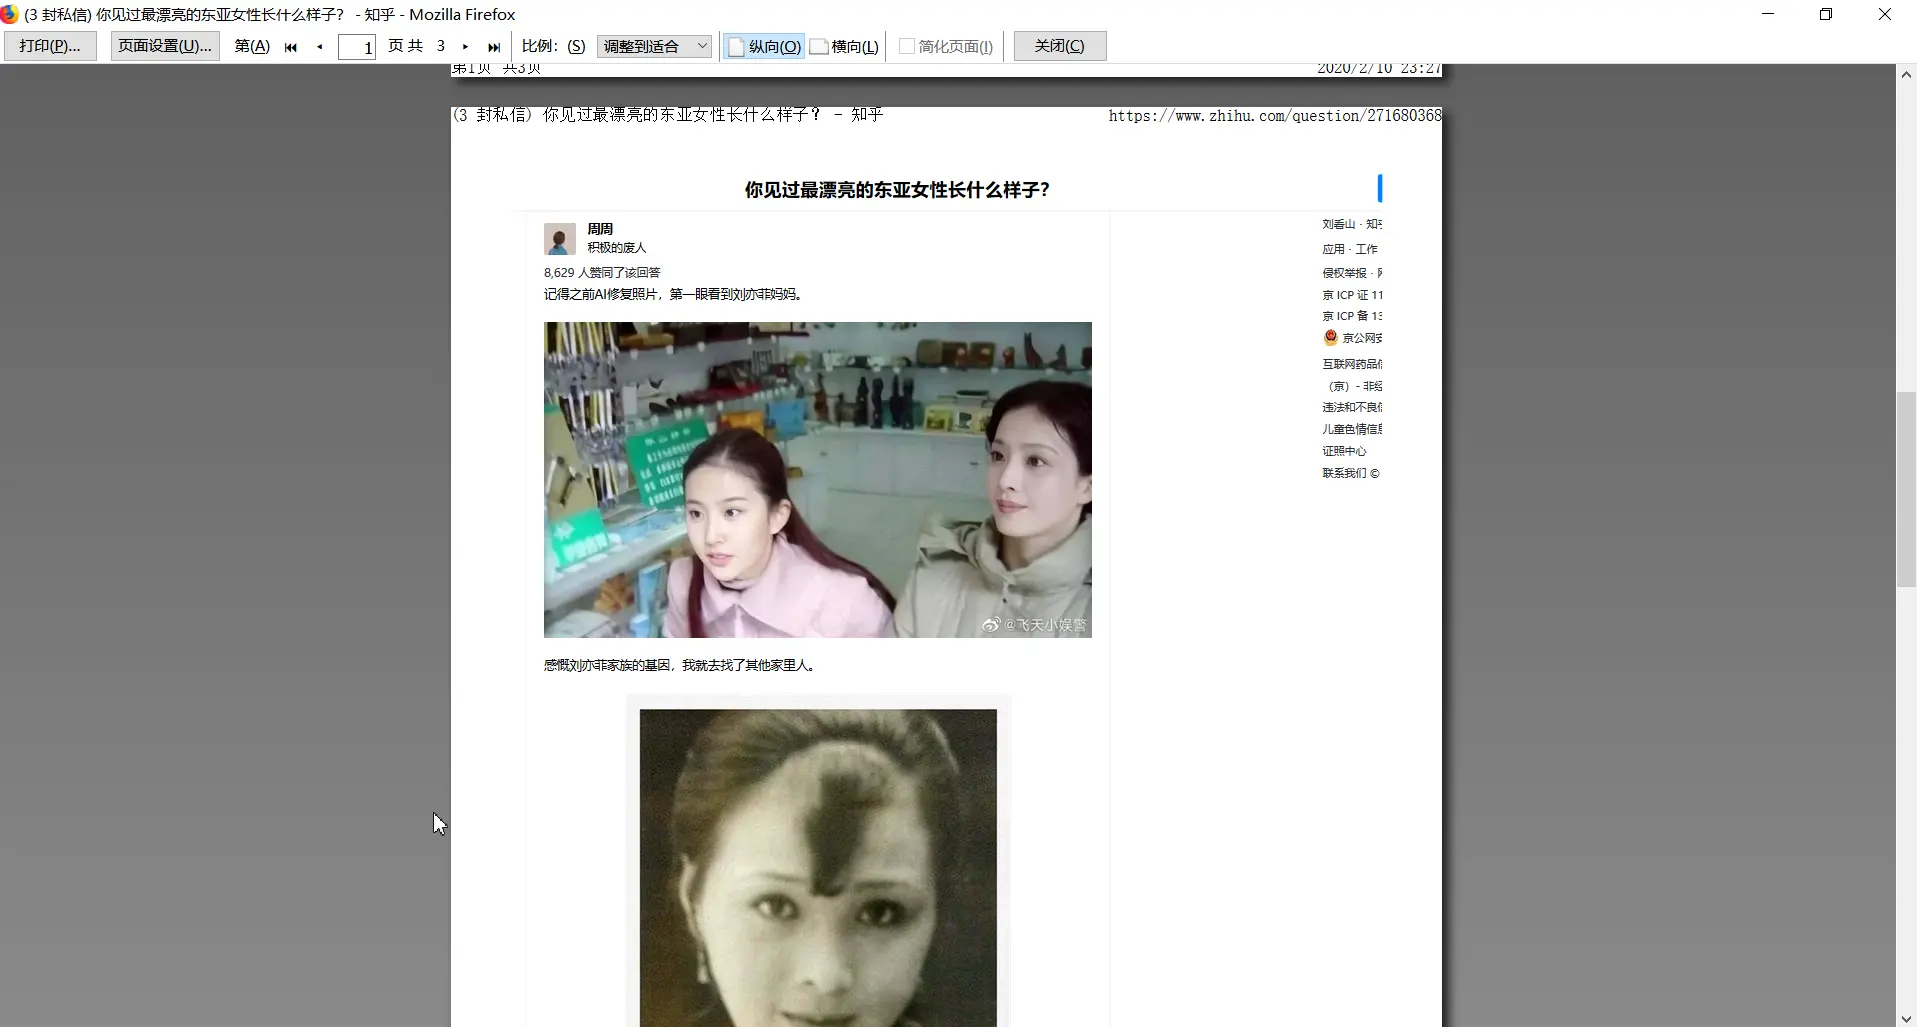Jump to the last page icon
Image resolution: width=1917 pixels, height=1027 pixels.
tap(494, 46)
